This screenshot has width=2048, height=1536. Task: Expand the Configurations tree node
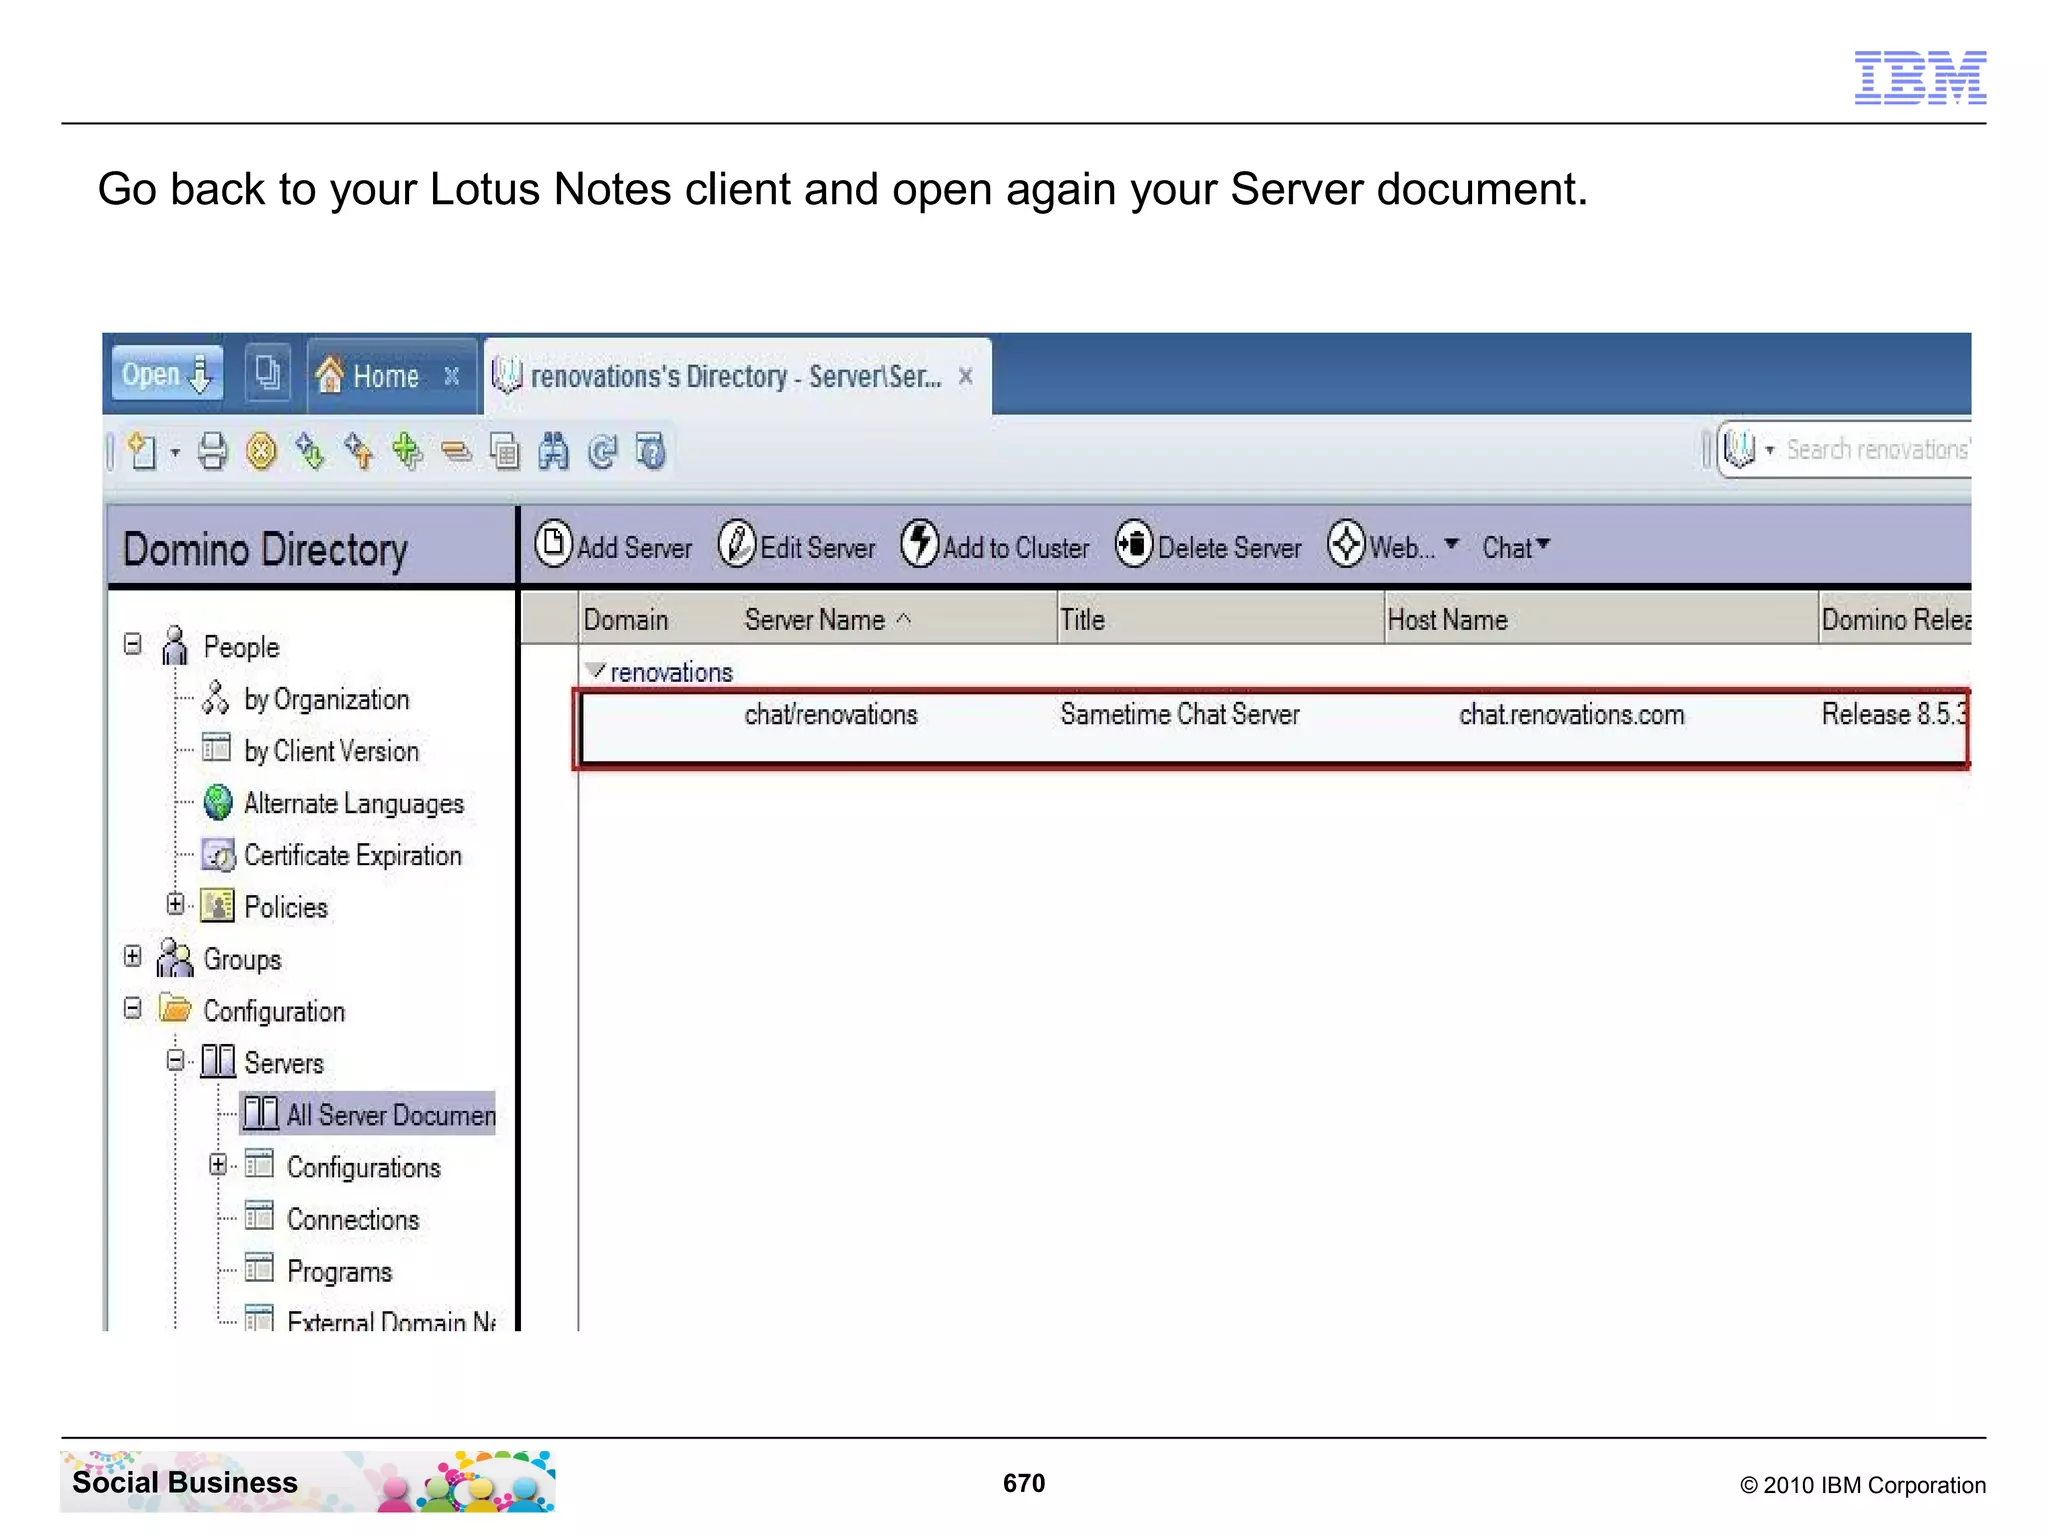(x=218, y=1165)
